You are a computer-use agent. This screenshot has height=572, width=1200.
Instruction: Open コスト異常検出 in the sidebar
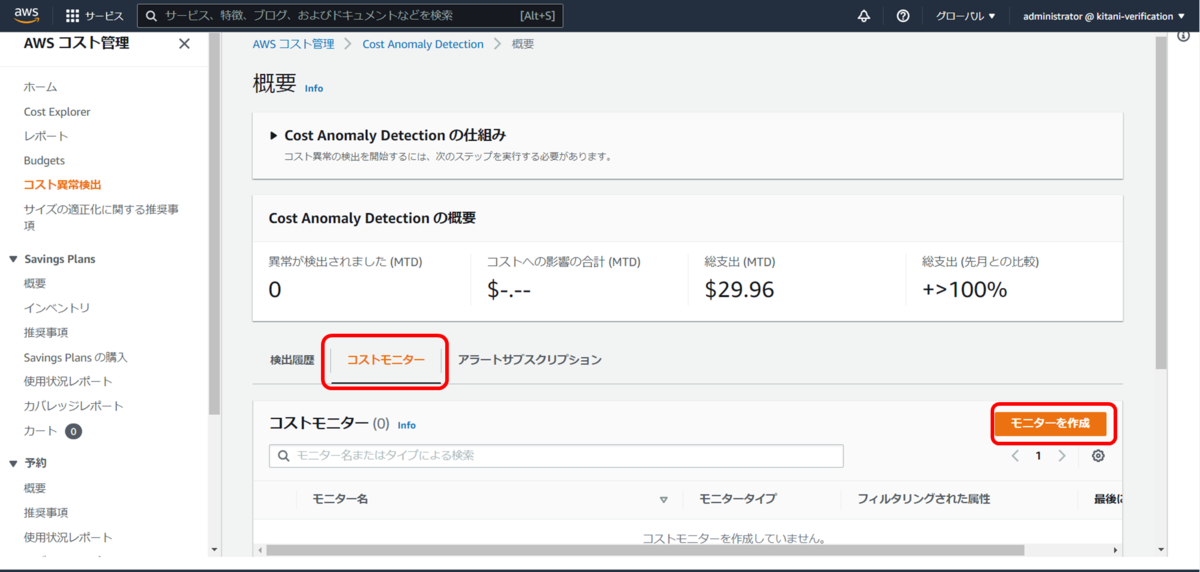tap(62, 185)
